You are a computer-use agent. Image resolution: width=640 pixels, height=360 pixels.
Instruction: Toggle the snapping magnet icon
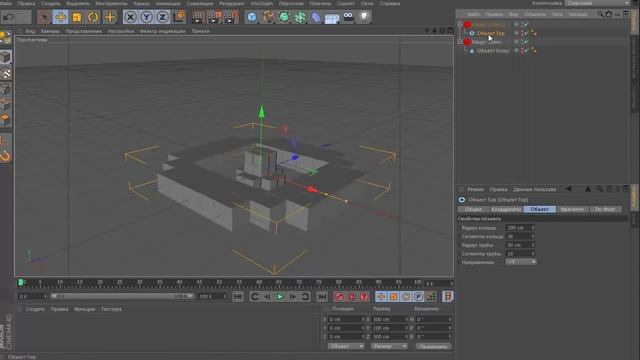[5, 157]
